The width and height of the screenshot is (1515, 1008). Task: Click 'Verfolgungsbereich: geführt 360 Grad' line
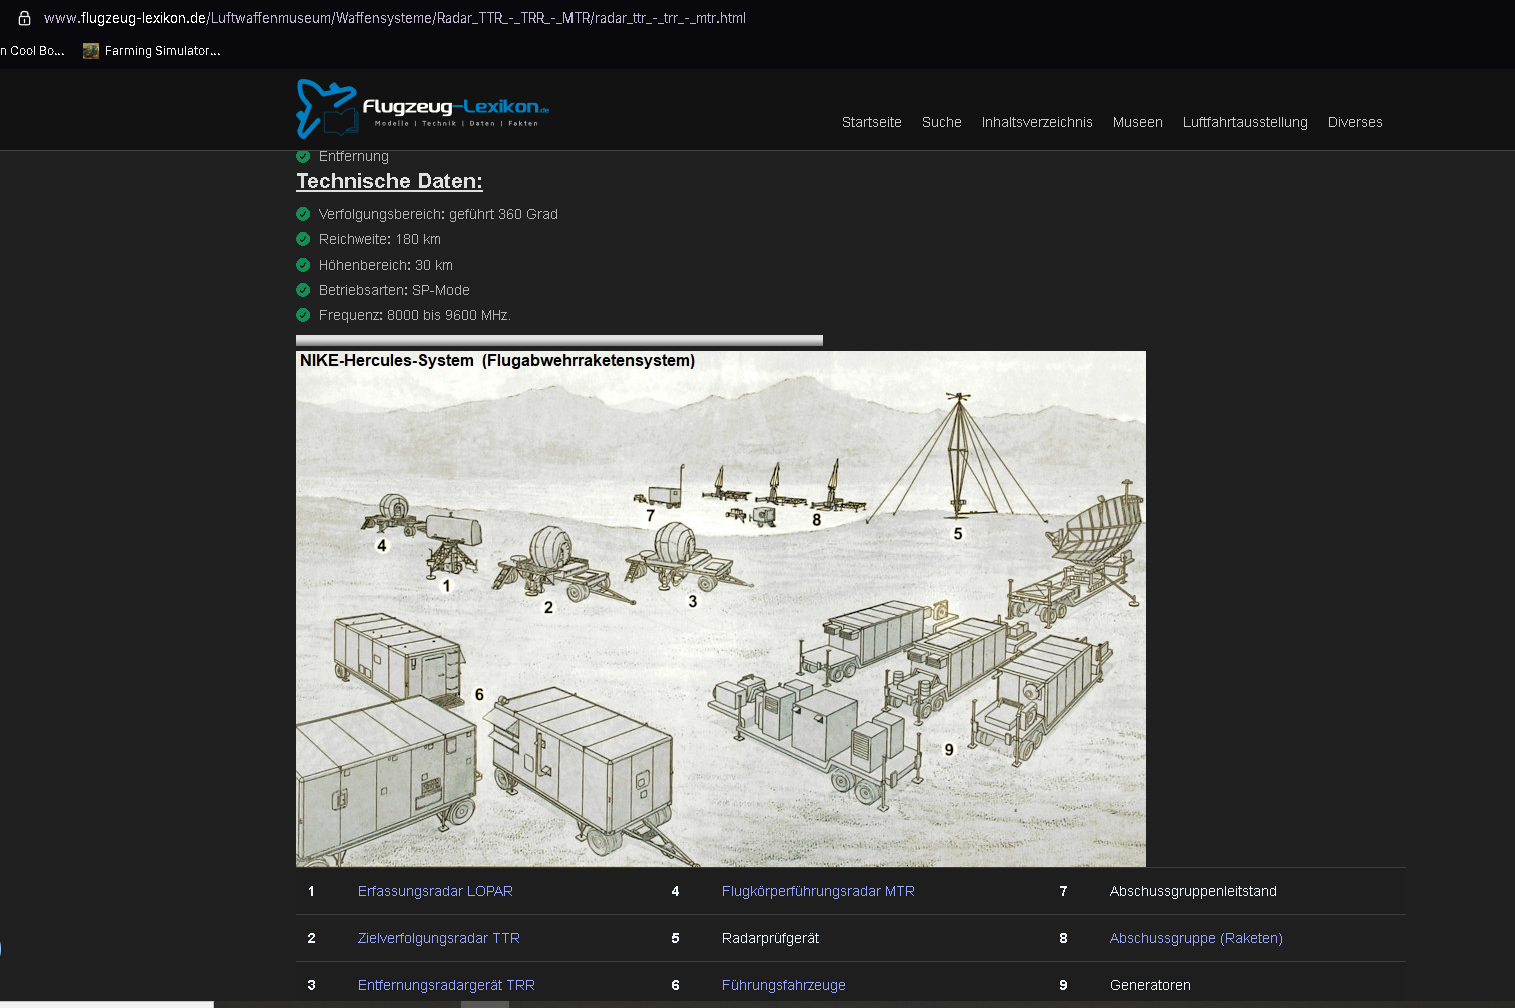click(438, 214)
